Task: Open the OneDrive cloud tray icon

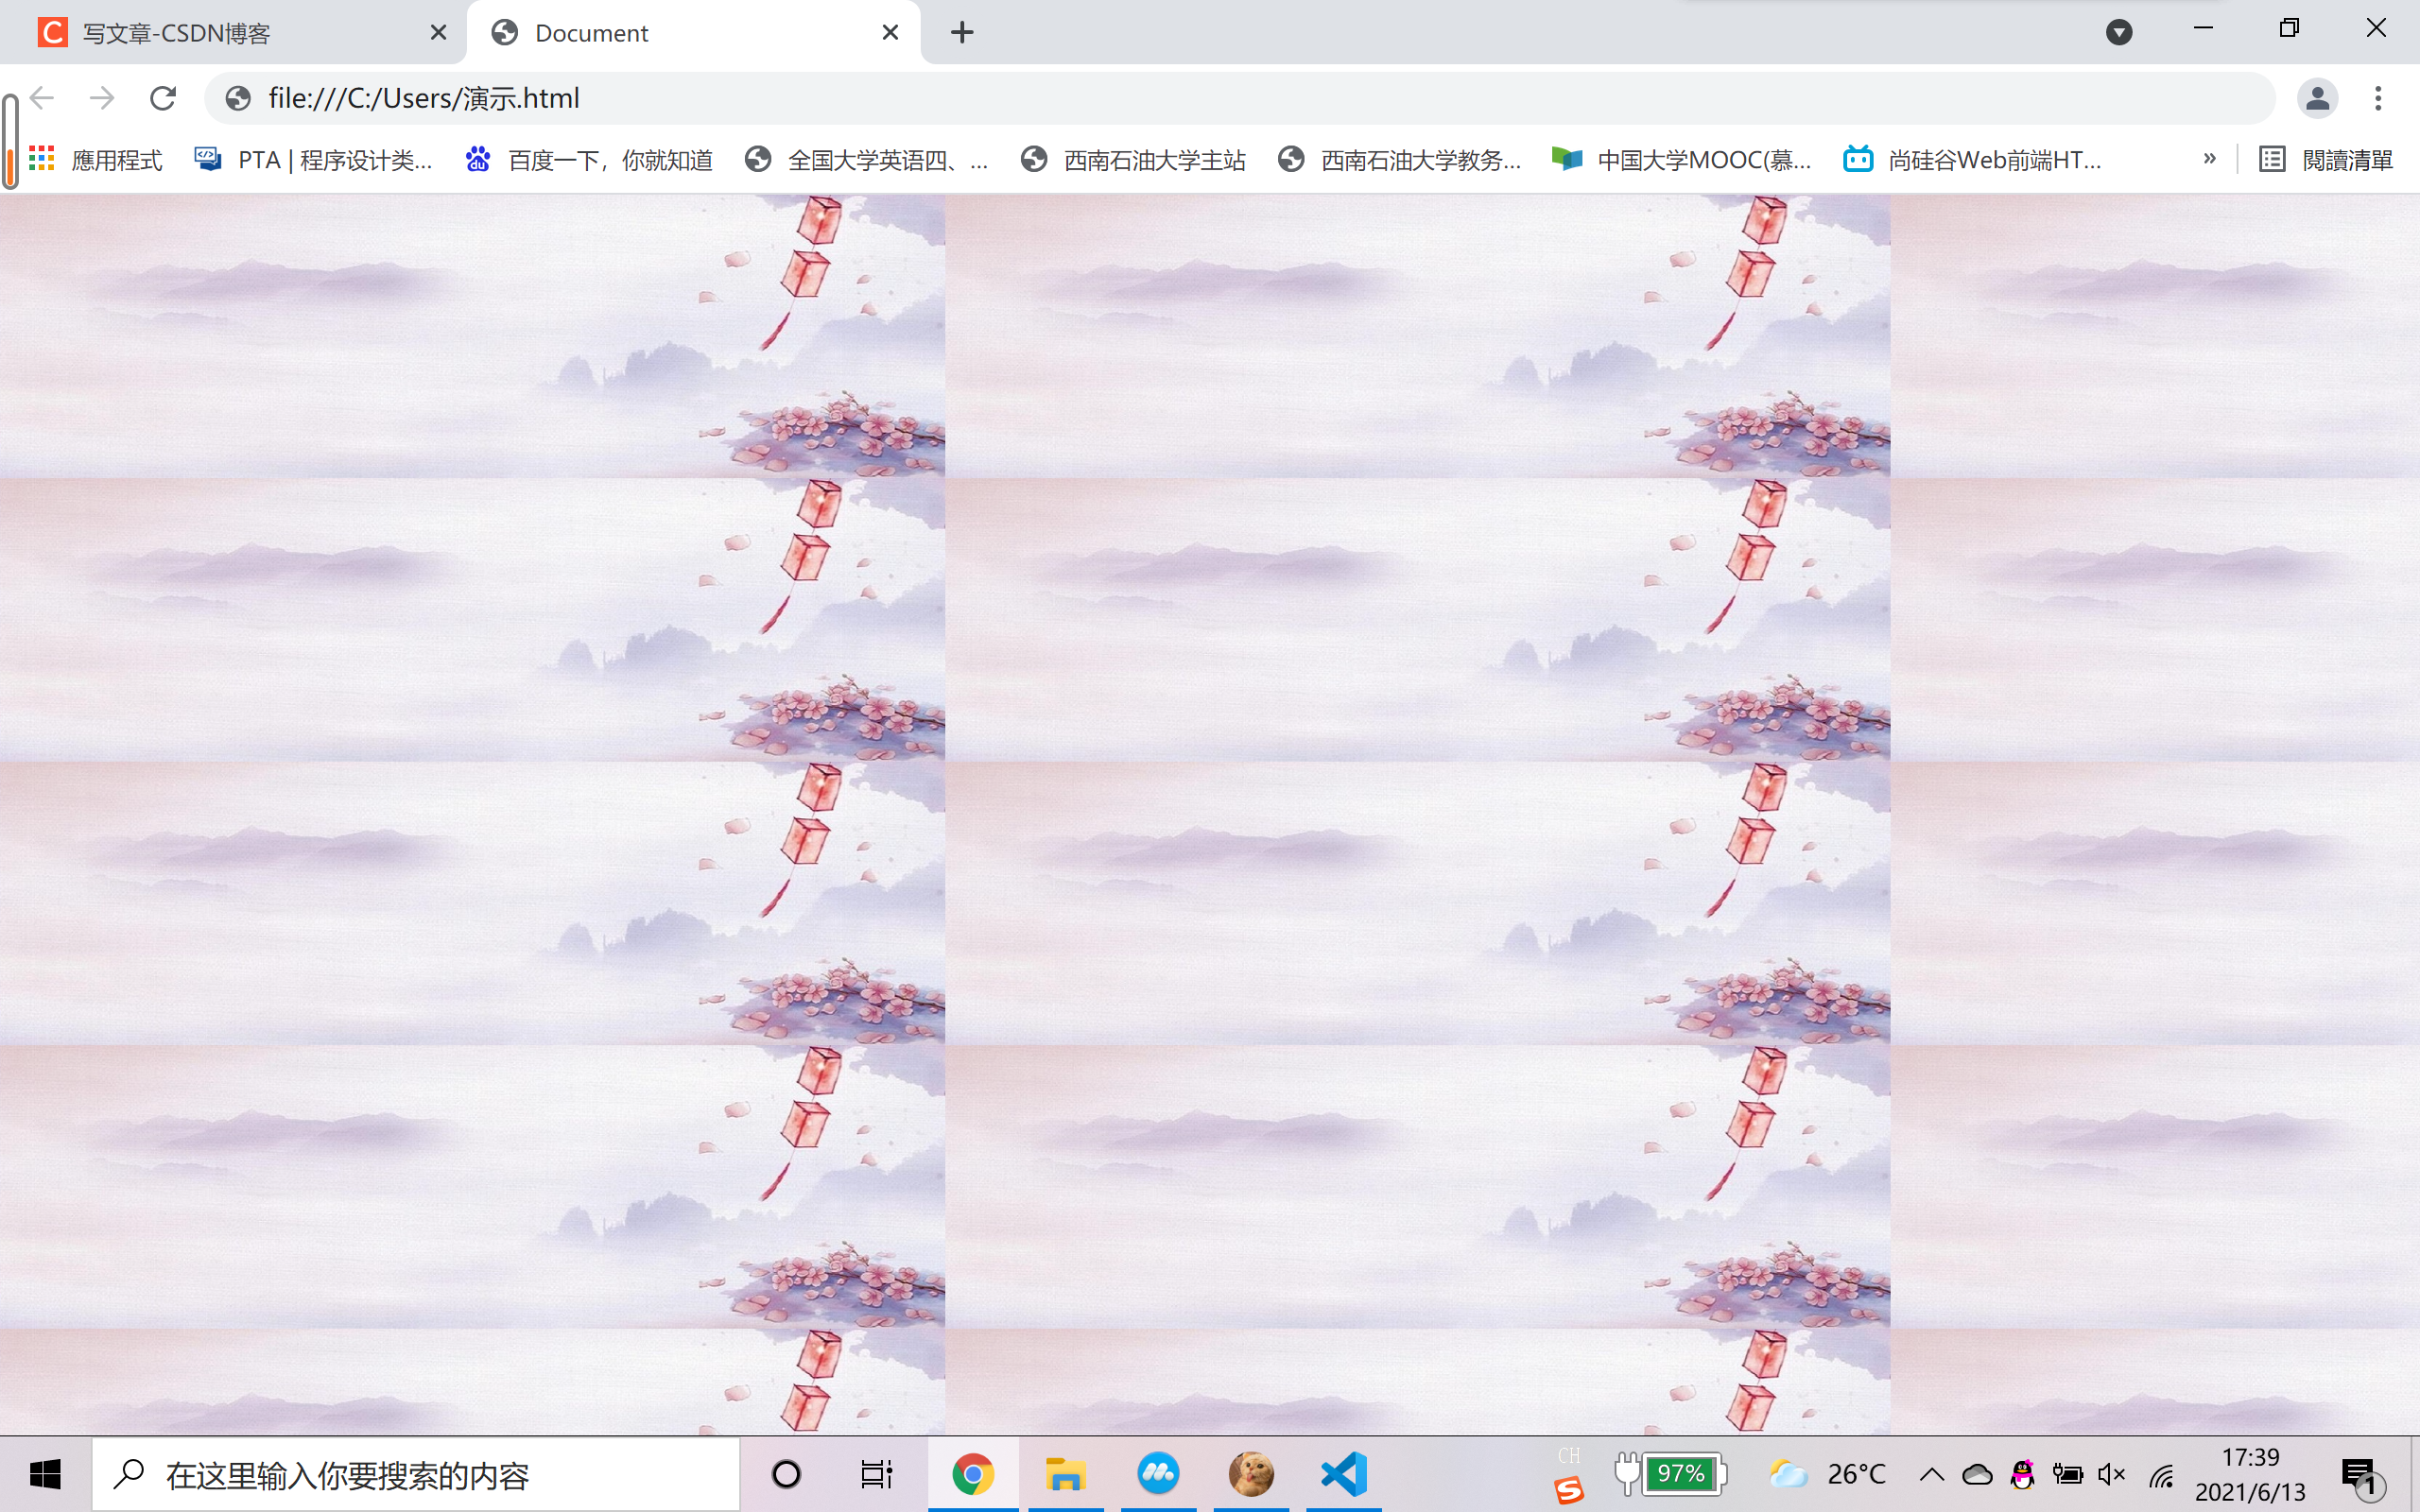Action: click(x=1977, y=1474)
